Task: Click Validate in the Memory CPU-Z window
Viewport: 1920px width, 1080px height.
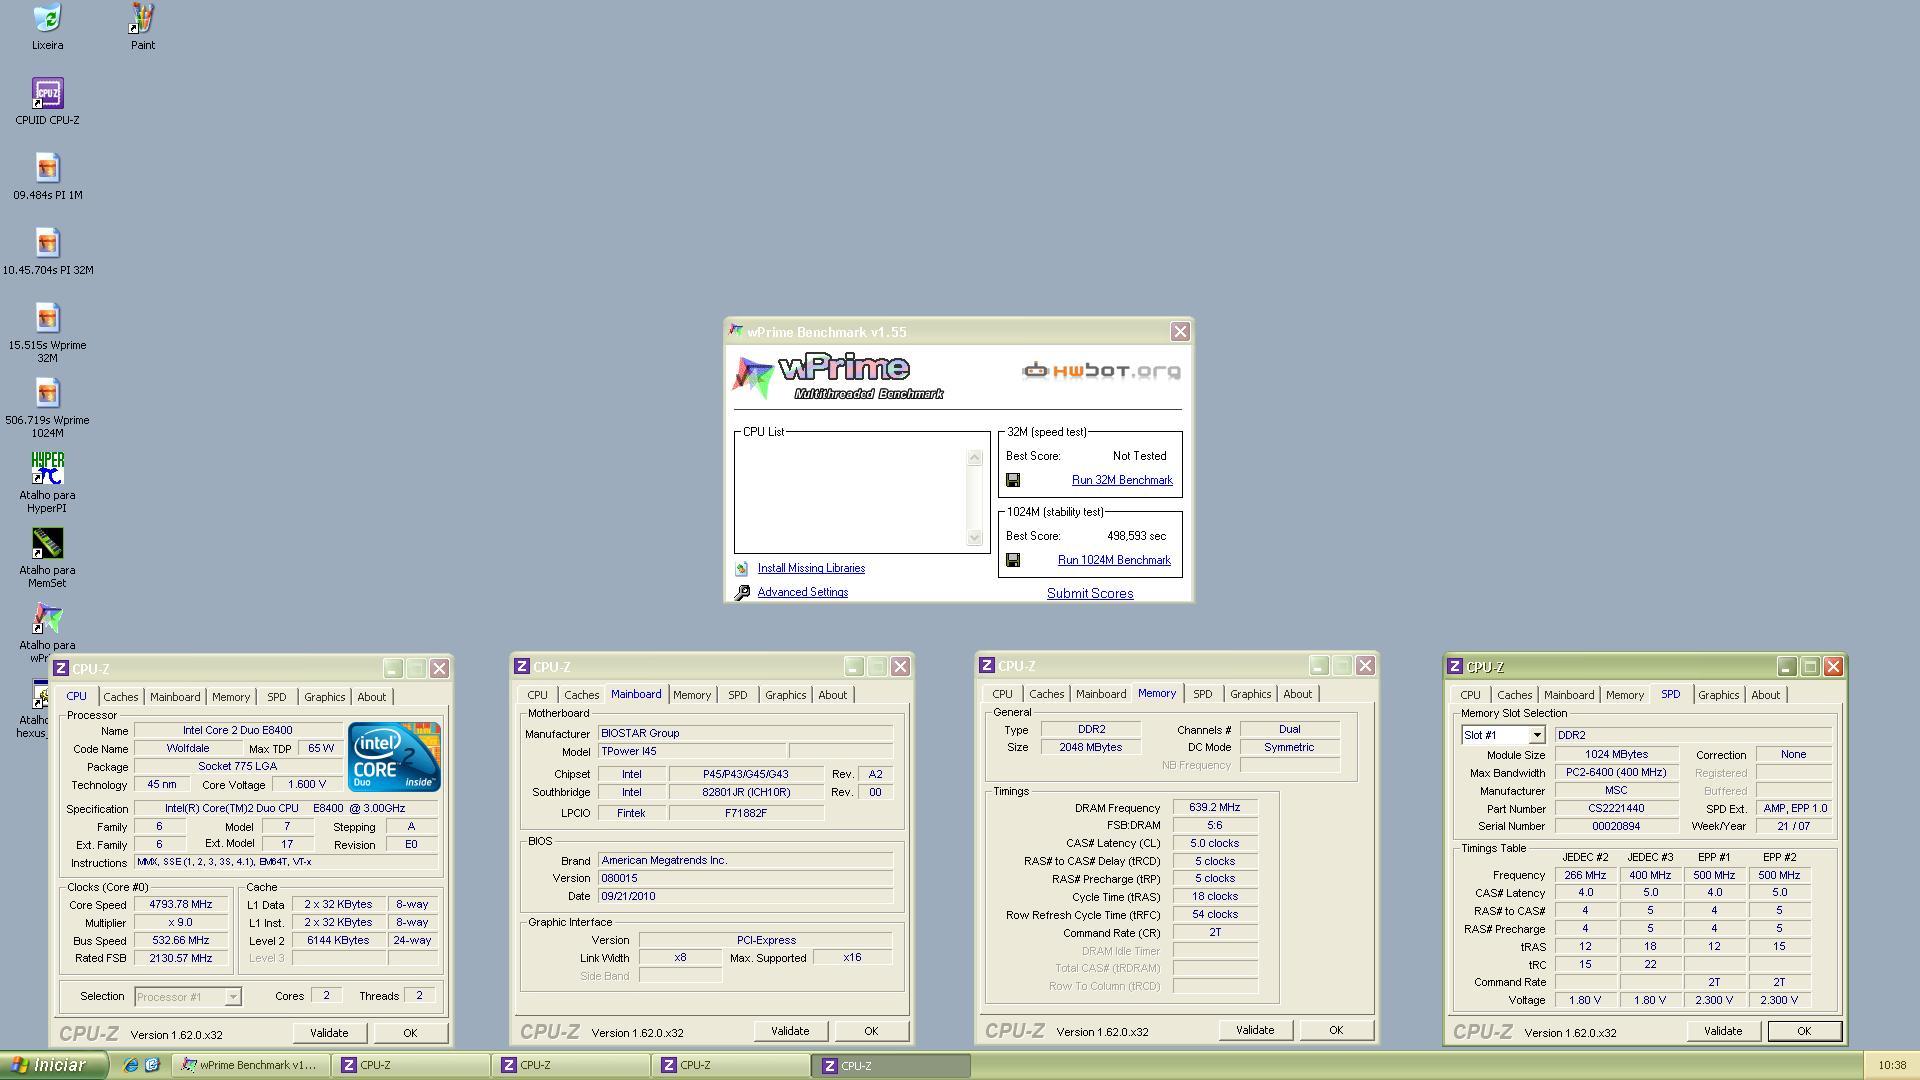Action: coord(1255,1030)
